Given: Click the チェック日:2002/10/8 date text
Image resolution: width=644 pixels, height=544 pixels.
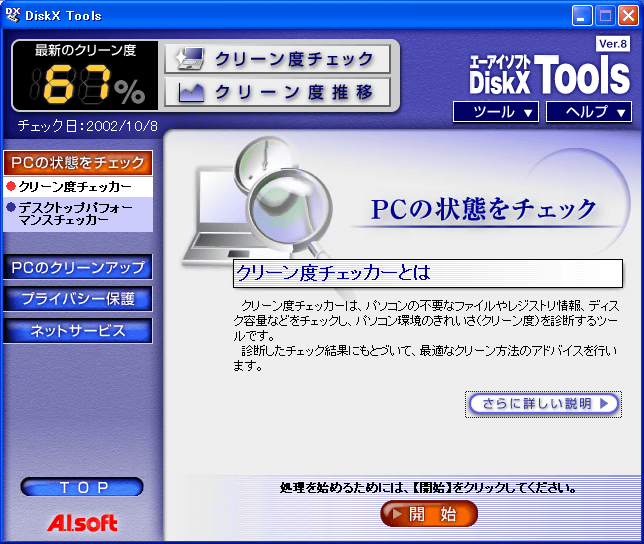Looking at the screenshot, I should (87, 126).
